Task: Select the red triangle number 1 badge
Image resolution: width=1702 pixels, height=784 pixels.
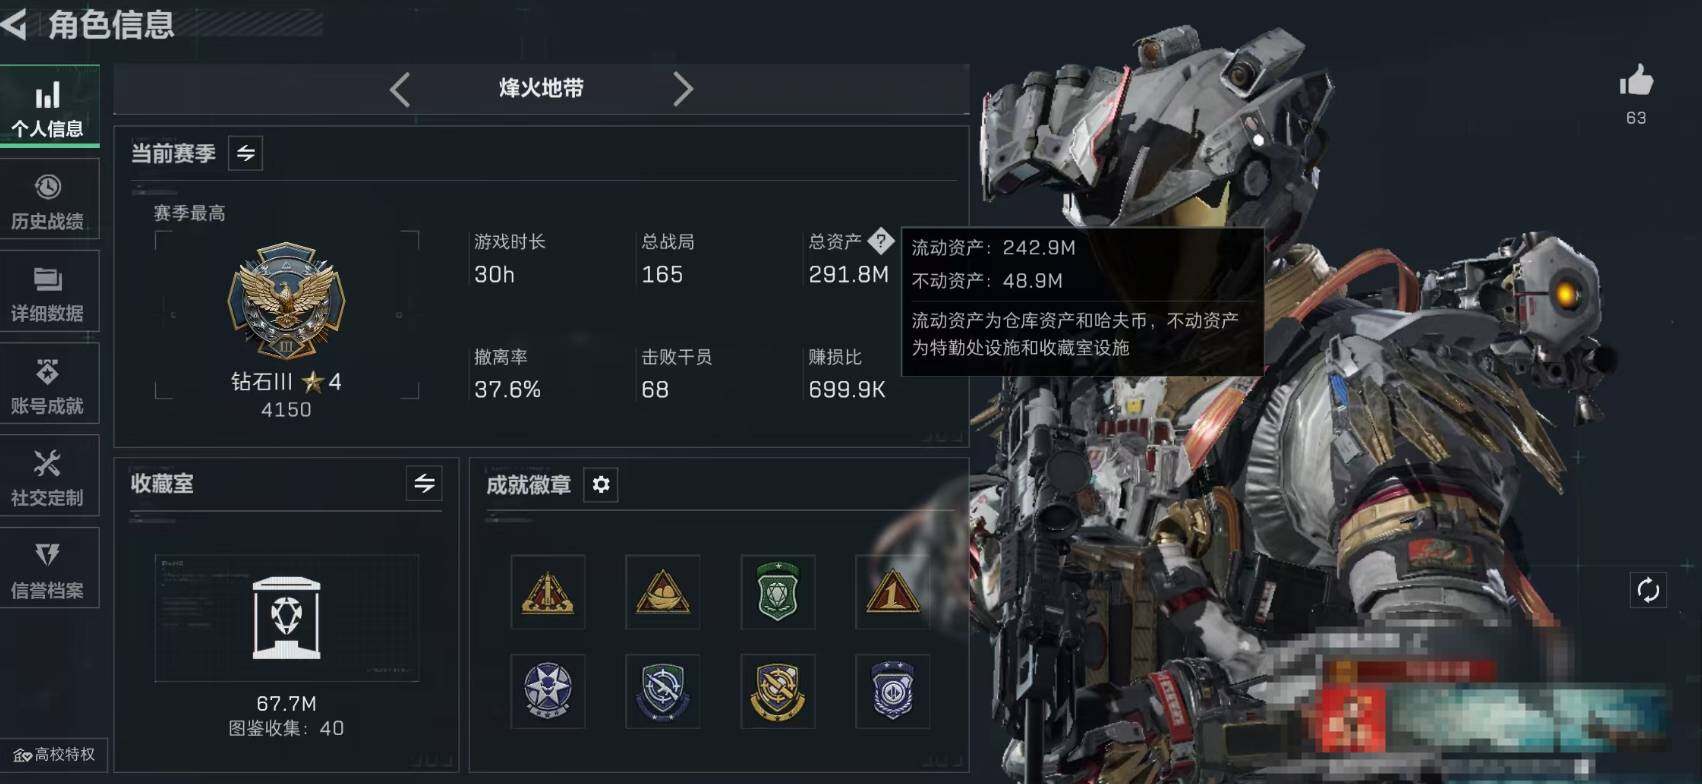Action: pos(892,592)
